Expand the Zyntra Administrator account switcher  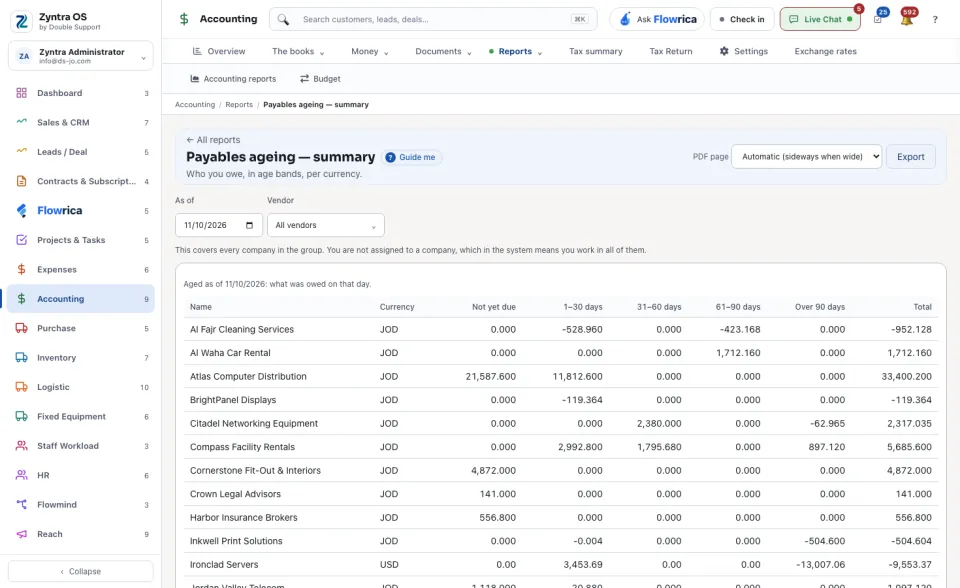[x=81, y=56]
